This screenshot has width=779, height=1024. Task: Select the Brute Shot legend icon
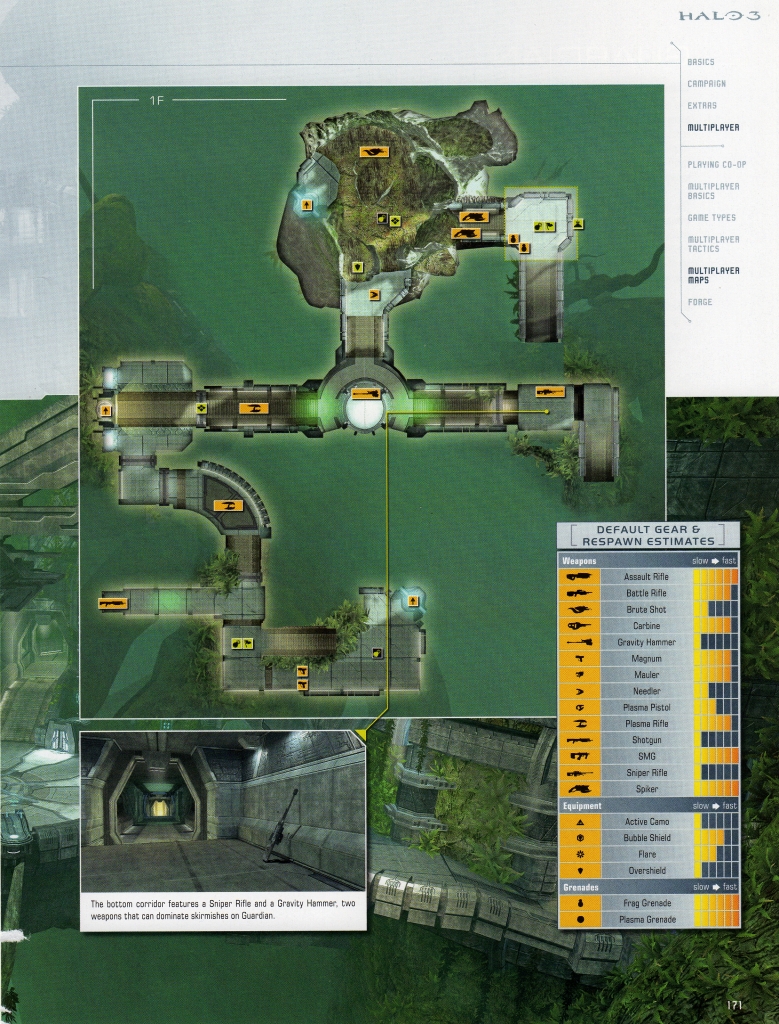(579, 609)
